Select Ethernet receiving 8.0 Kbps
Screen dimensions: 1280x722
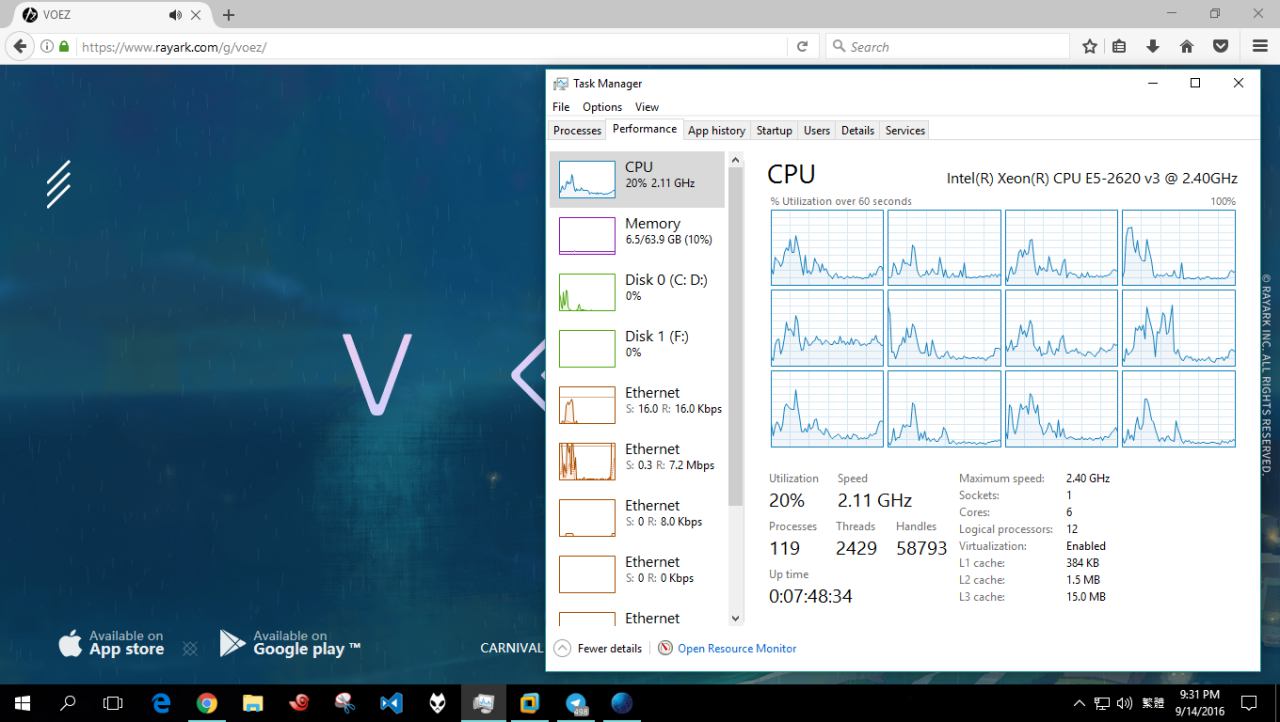637,517
